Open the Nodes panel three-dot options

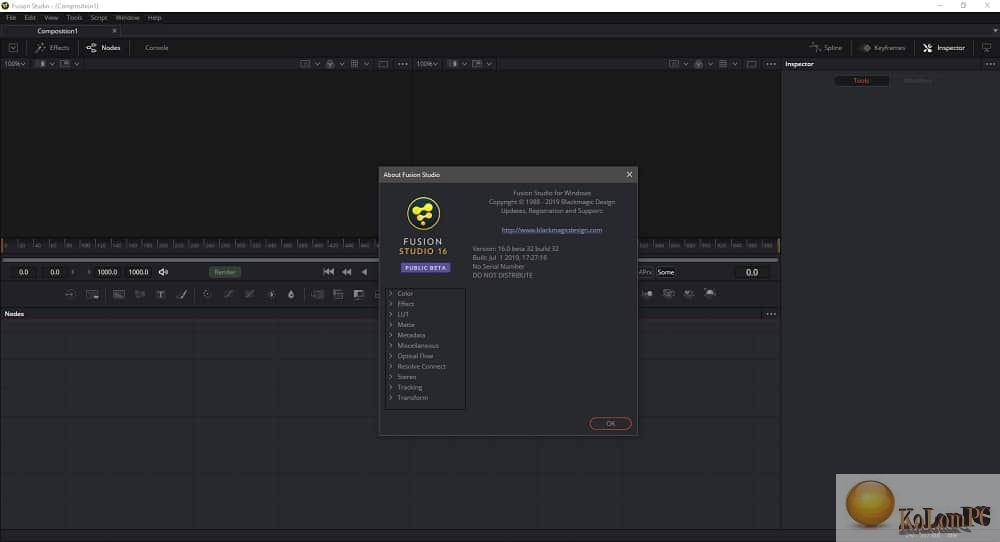(x=771, y=314)
